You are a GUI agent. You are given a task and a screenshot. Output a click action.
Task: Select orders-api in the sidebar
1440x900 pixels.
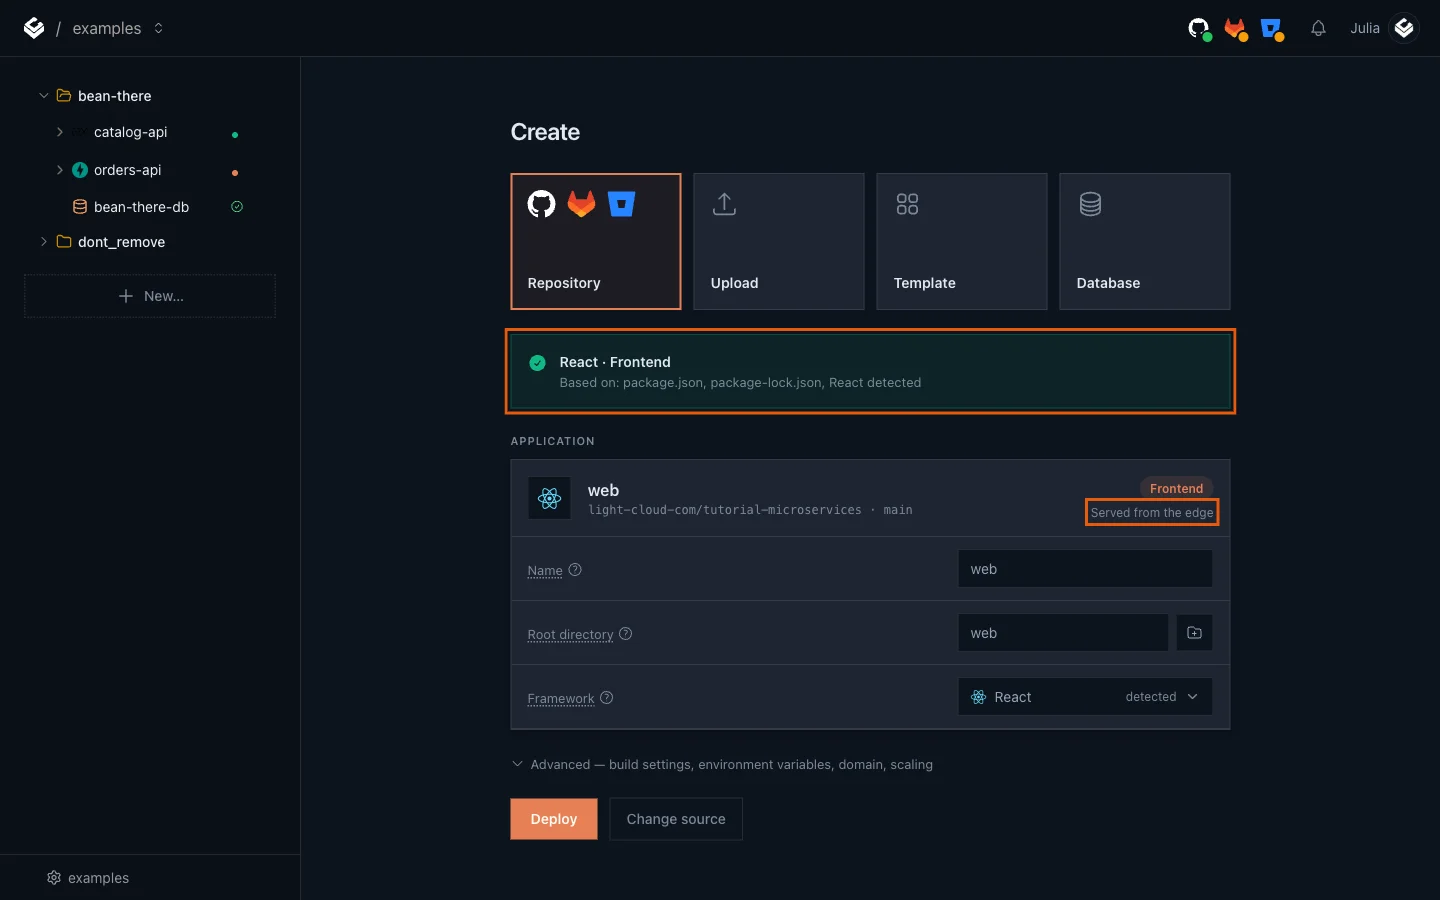pos(127,170)
